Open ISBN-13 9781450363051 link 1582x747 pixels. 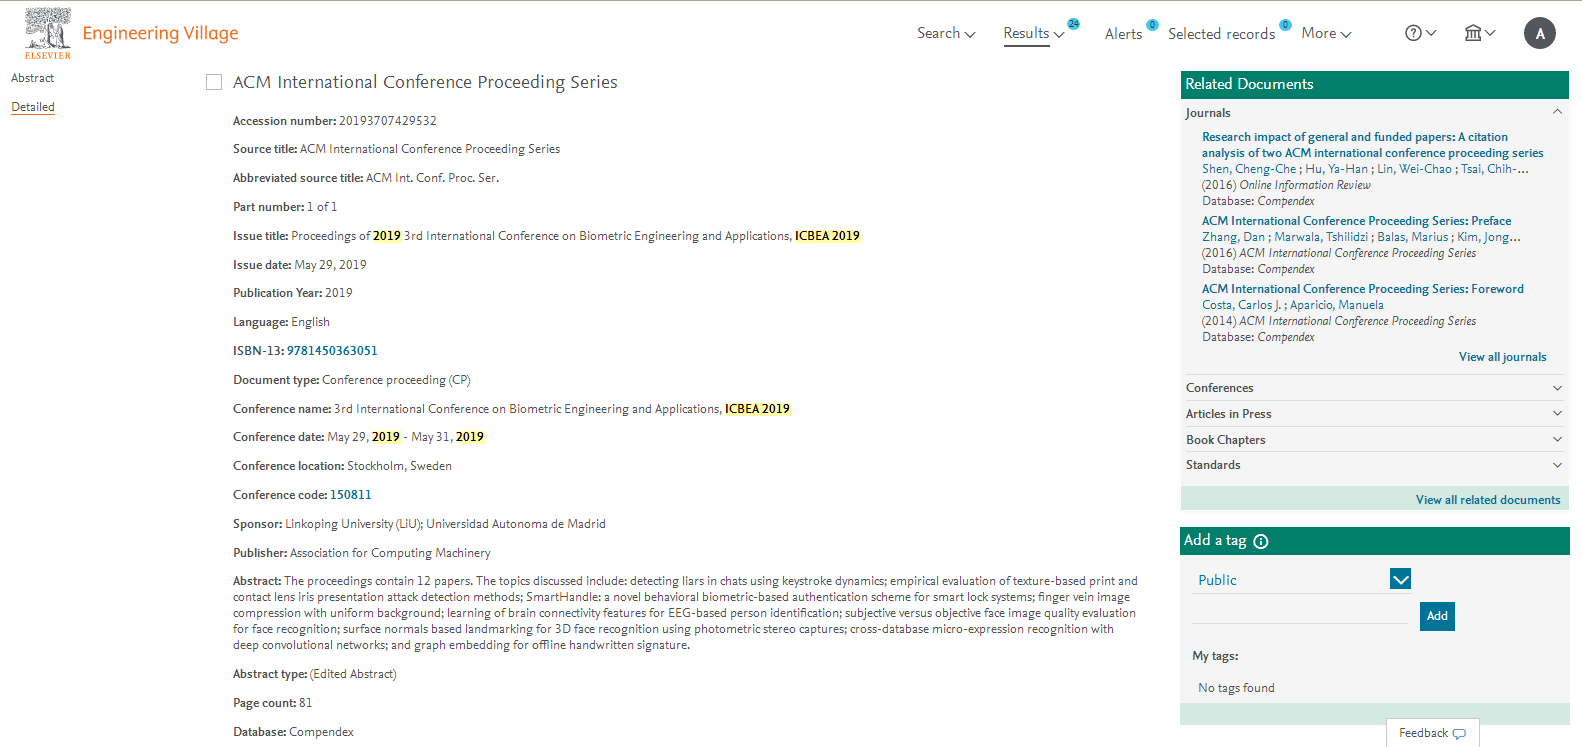[332, 351]
